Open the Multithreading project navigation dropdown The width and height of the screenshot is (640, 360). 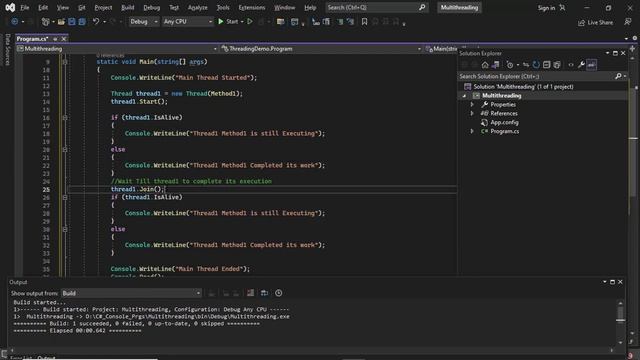coord(117,49)
